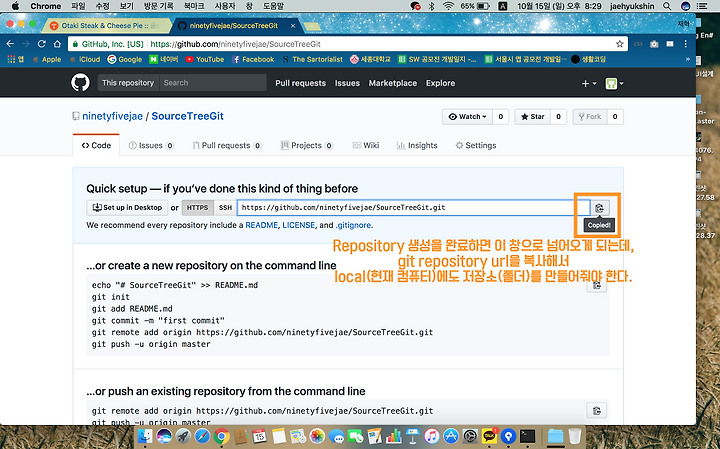Switch clone URL to SSH
Image resolution: width=720 pixels, height=449 pixels.
(x=225, y=208)
